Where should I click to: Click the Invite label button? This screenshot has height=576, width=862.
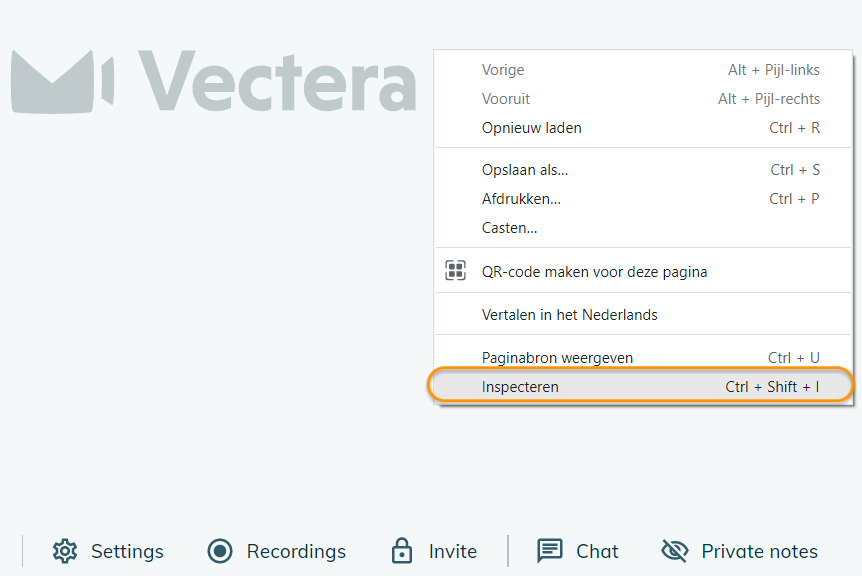point(453,551)
